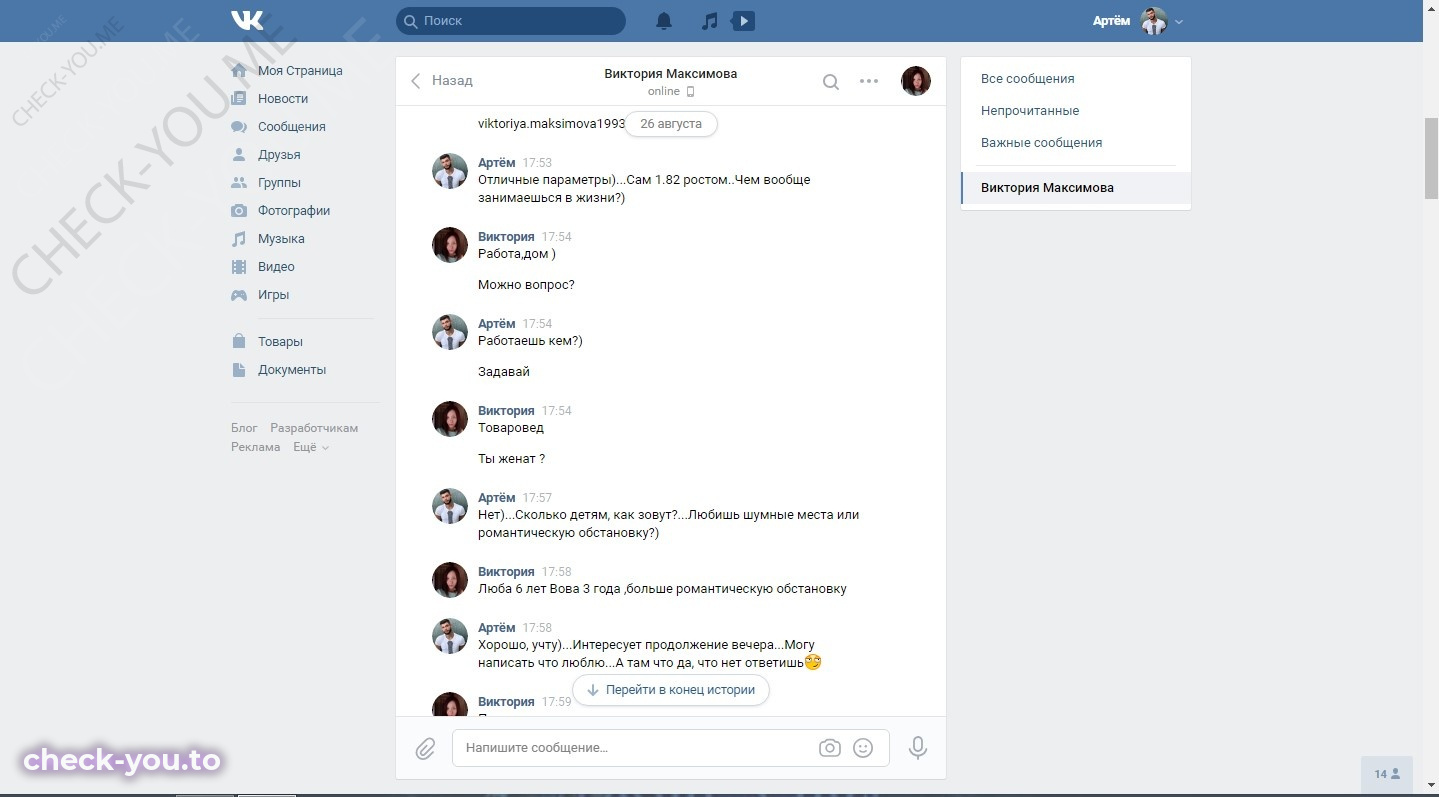Viewport: 1439px width, 797px height.
Task: Click the camera icon beside Фотографии
Action: pyautogui.click(x=239, y=211)
